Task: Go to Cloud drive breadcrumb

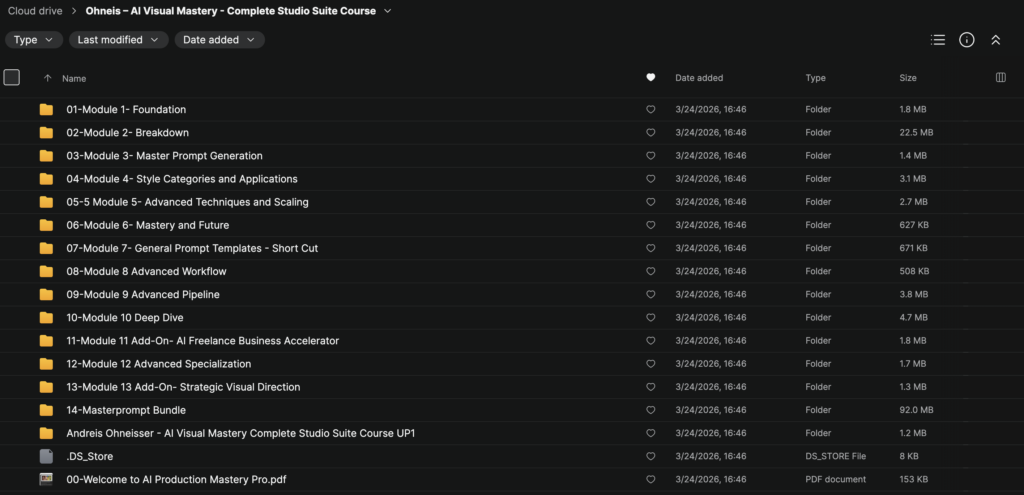Action: (x=36, y=12)
